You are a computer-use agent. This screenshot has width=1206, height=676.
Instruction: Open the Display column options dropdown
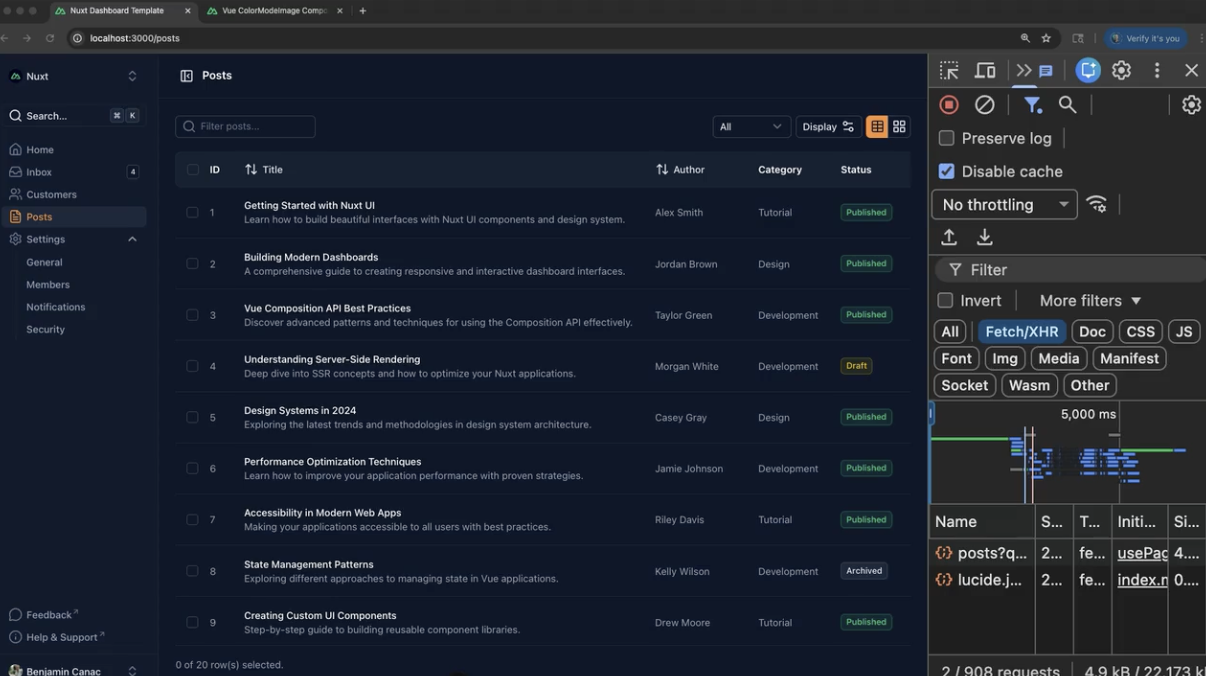[x=827, y=127]
